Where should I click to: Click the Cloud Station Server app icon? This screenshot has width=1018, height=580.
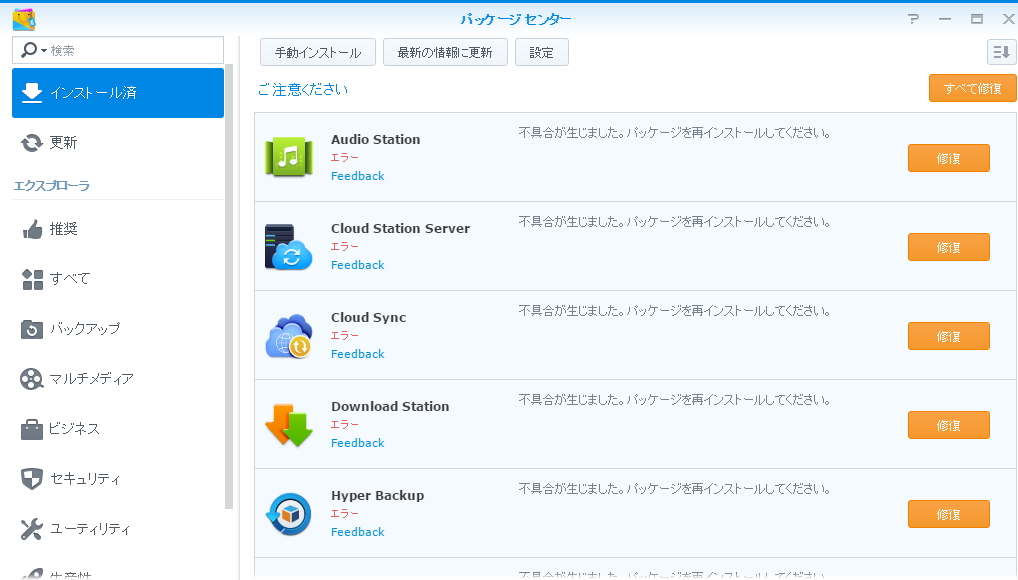click(289, 246)
